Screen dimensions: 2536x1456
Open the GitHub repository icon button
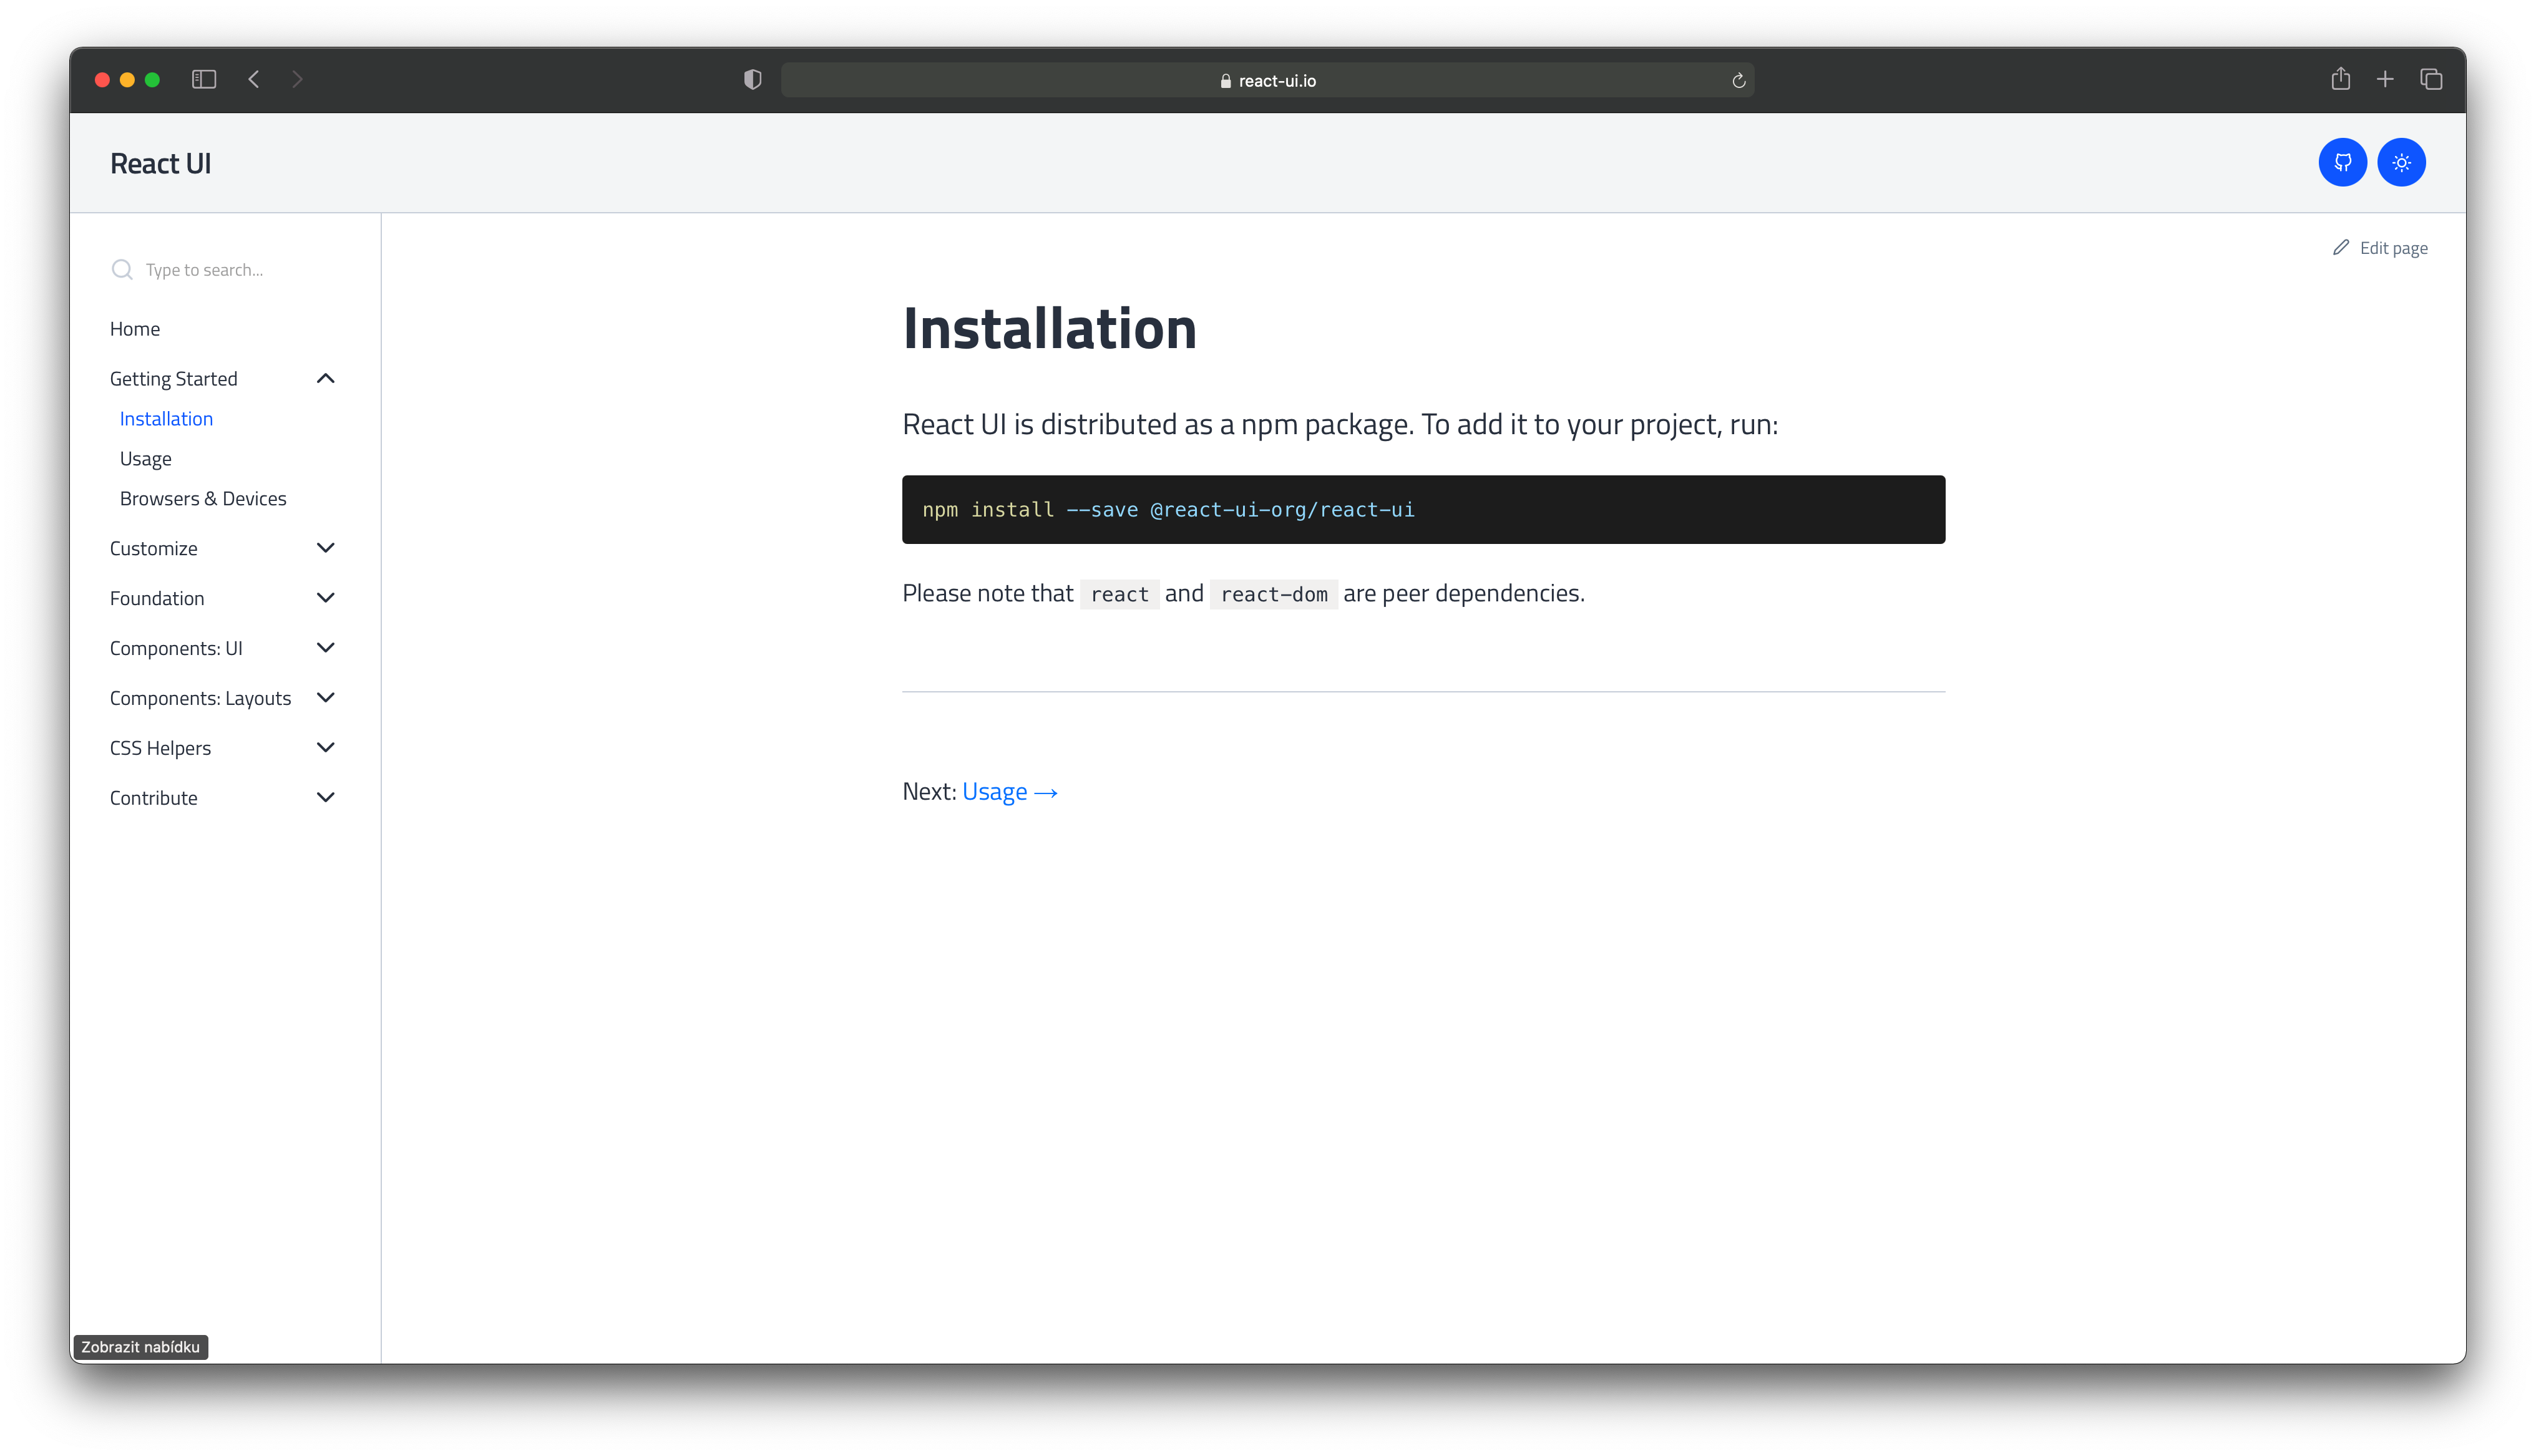(x=2342, y=162)
